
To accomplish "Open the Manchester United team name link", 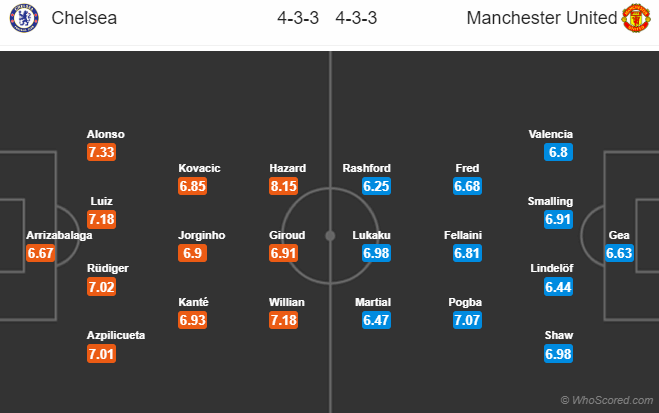I will [542, 18].
